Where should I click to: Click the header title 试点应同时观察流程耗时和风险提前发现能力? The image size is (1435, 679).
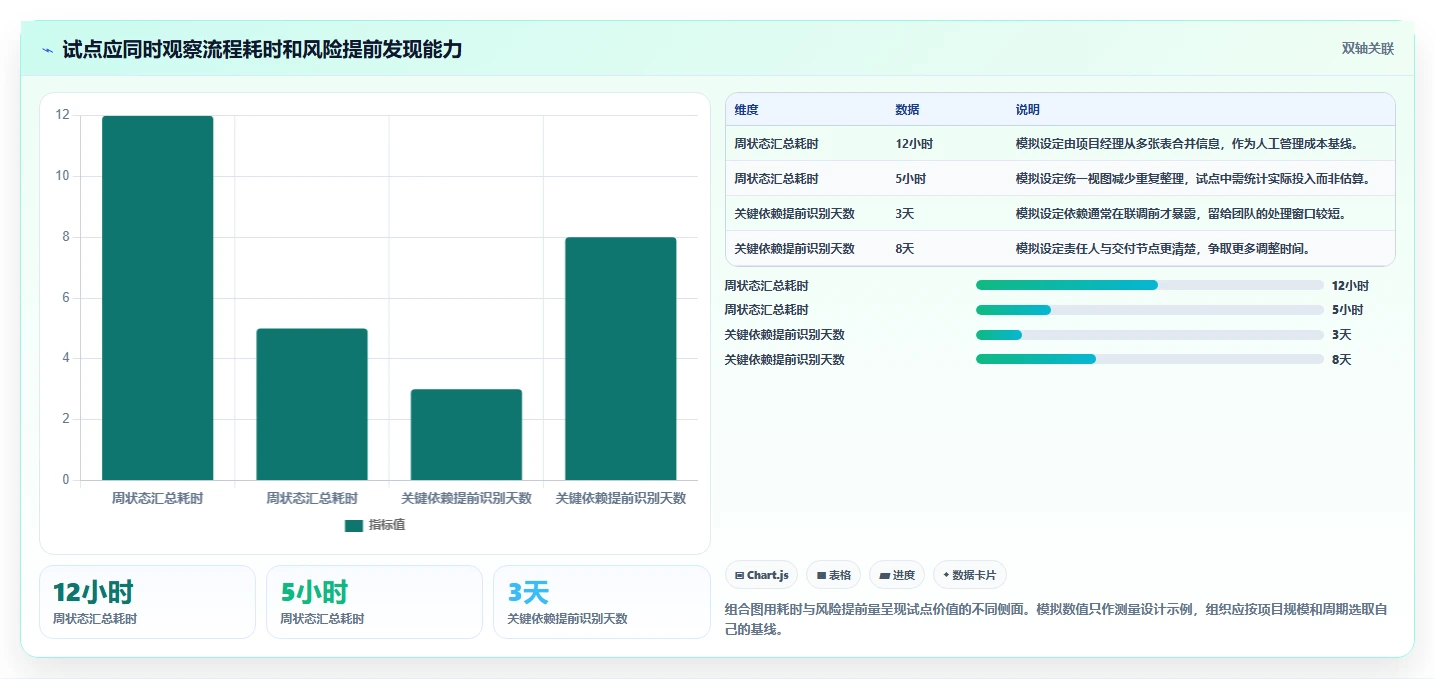click(x=262, y=50)
